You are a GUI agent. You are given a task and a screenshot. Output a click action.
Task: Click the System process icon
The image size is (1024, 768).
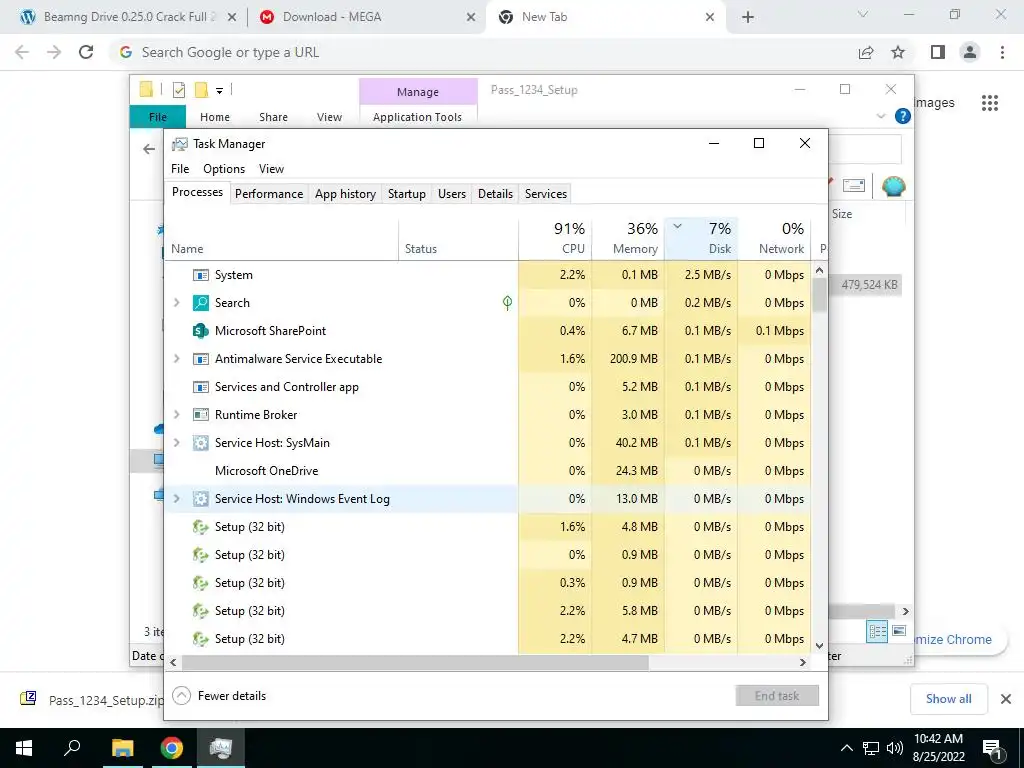coord(200,275)
